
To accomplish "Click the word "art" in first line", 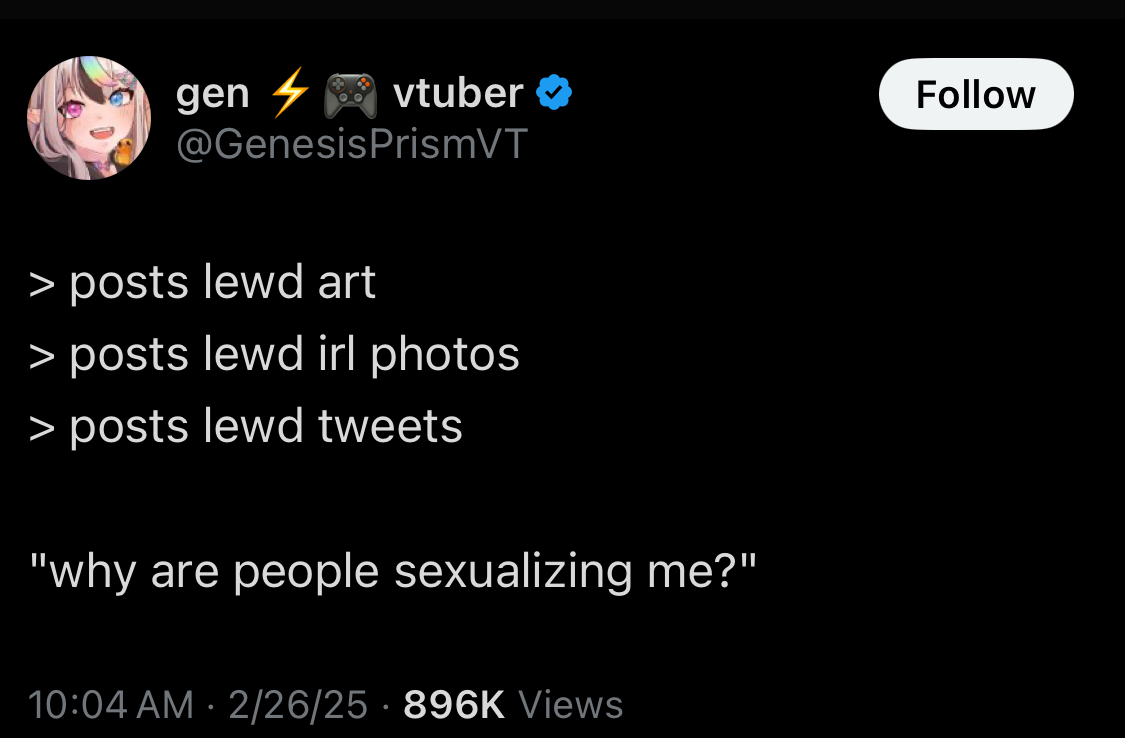I will point(347,283).
